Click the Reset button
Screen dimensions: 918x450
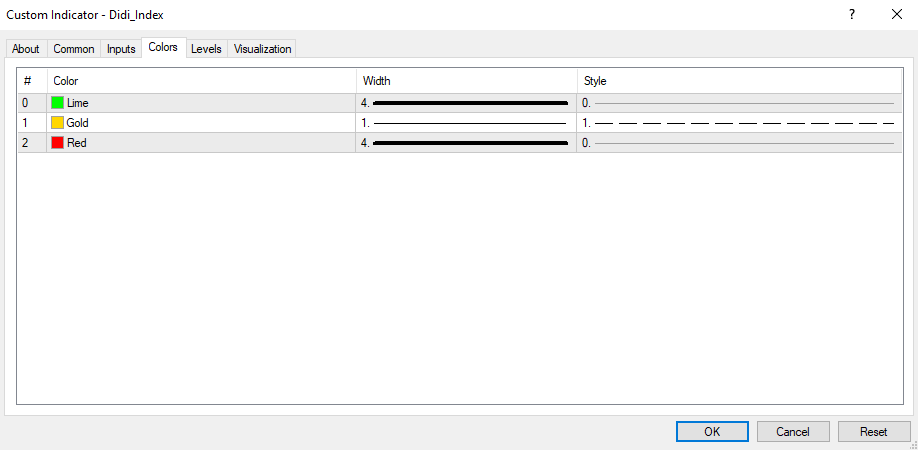point(874,432)
